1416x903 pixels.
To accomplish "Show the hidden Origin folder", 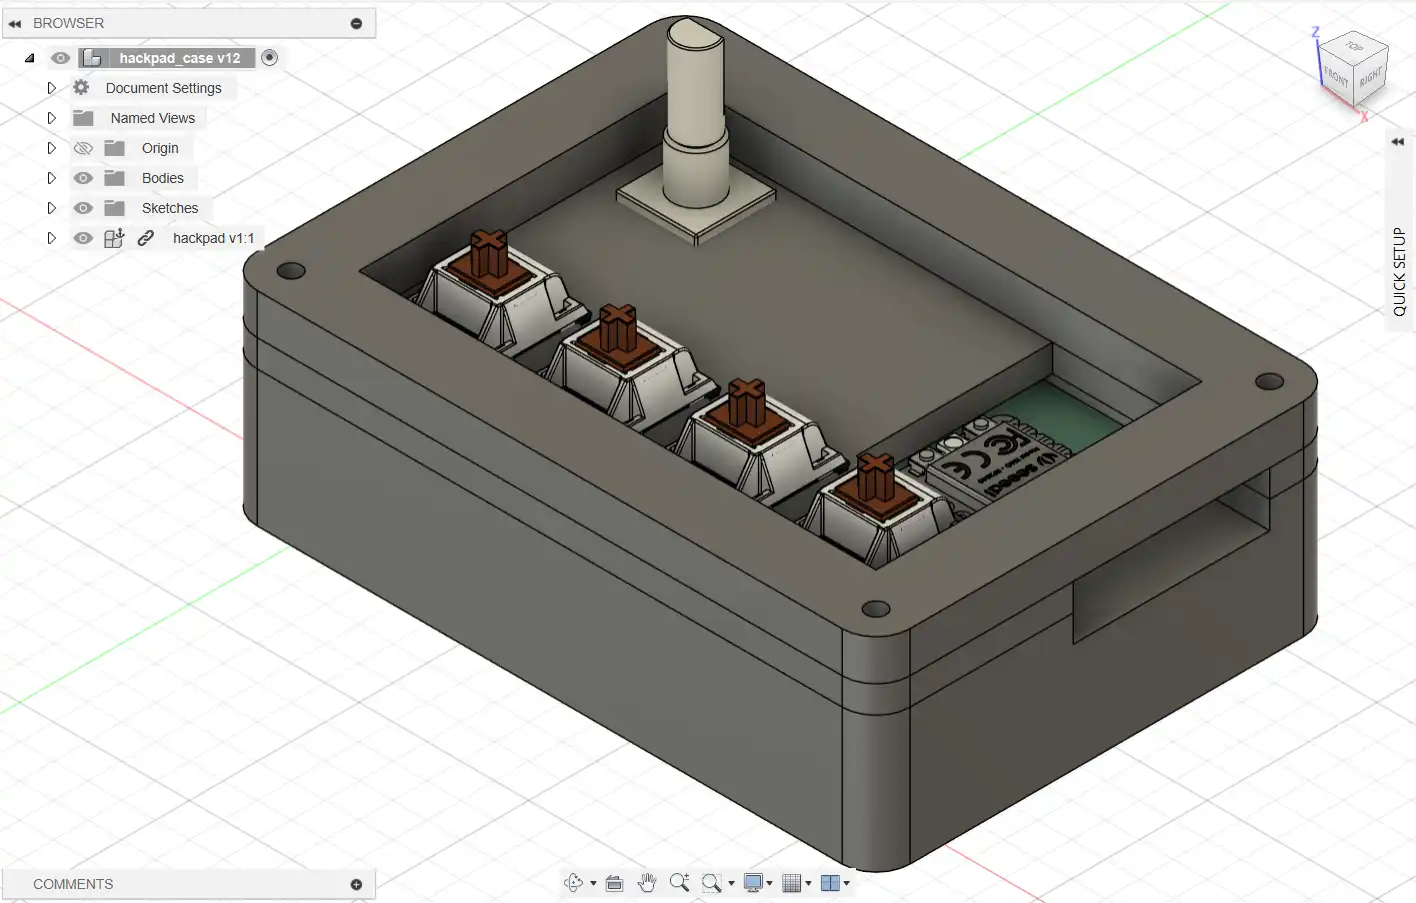I will (x=83, y=148).
